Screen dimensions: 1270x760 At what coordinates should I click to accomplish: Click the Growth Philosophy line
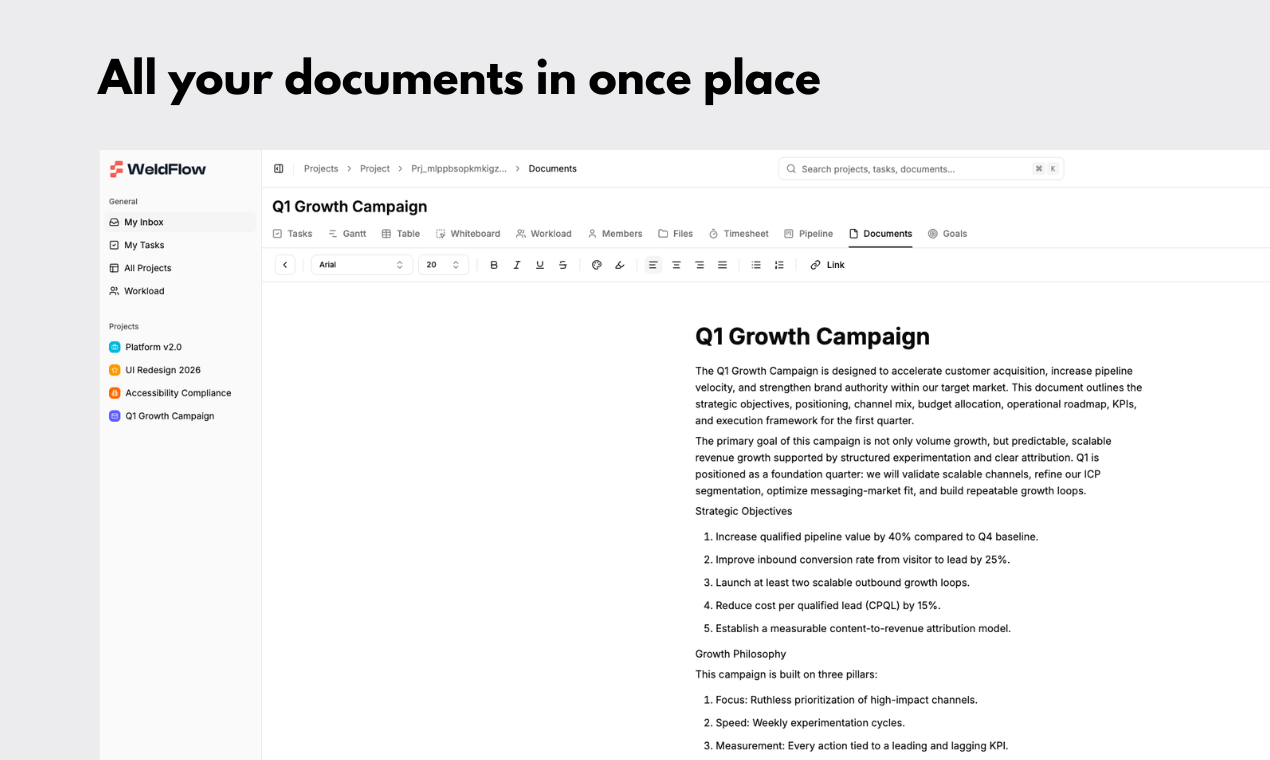tap(741, 654)
